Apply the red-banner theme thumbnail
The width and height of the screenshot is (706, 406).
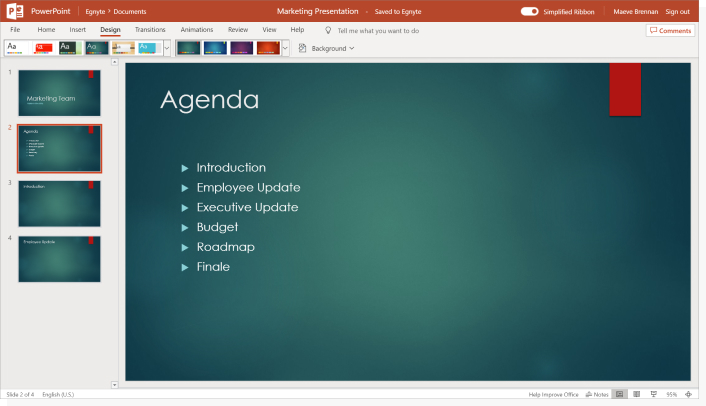point(42,47)
